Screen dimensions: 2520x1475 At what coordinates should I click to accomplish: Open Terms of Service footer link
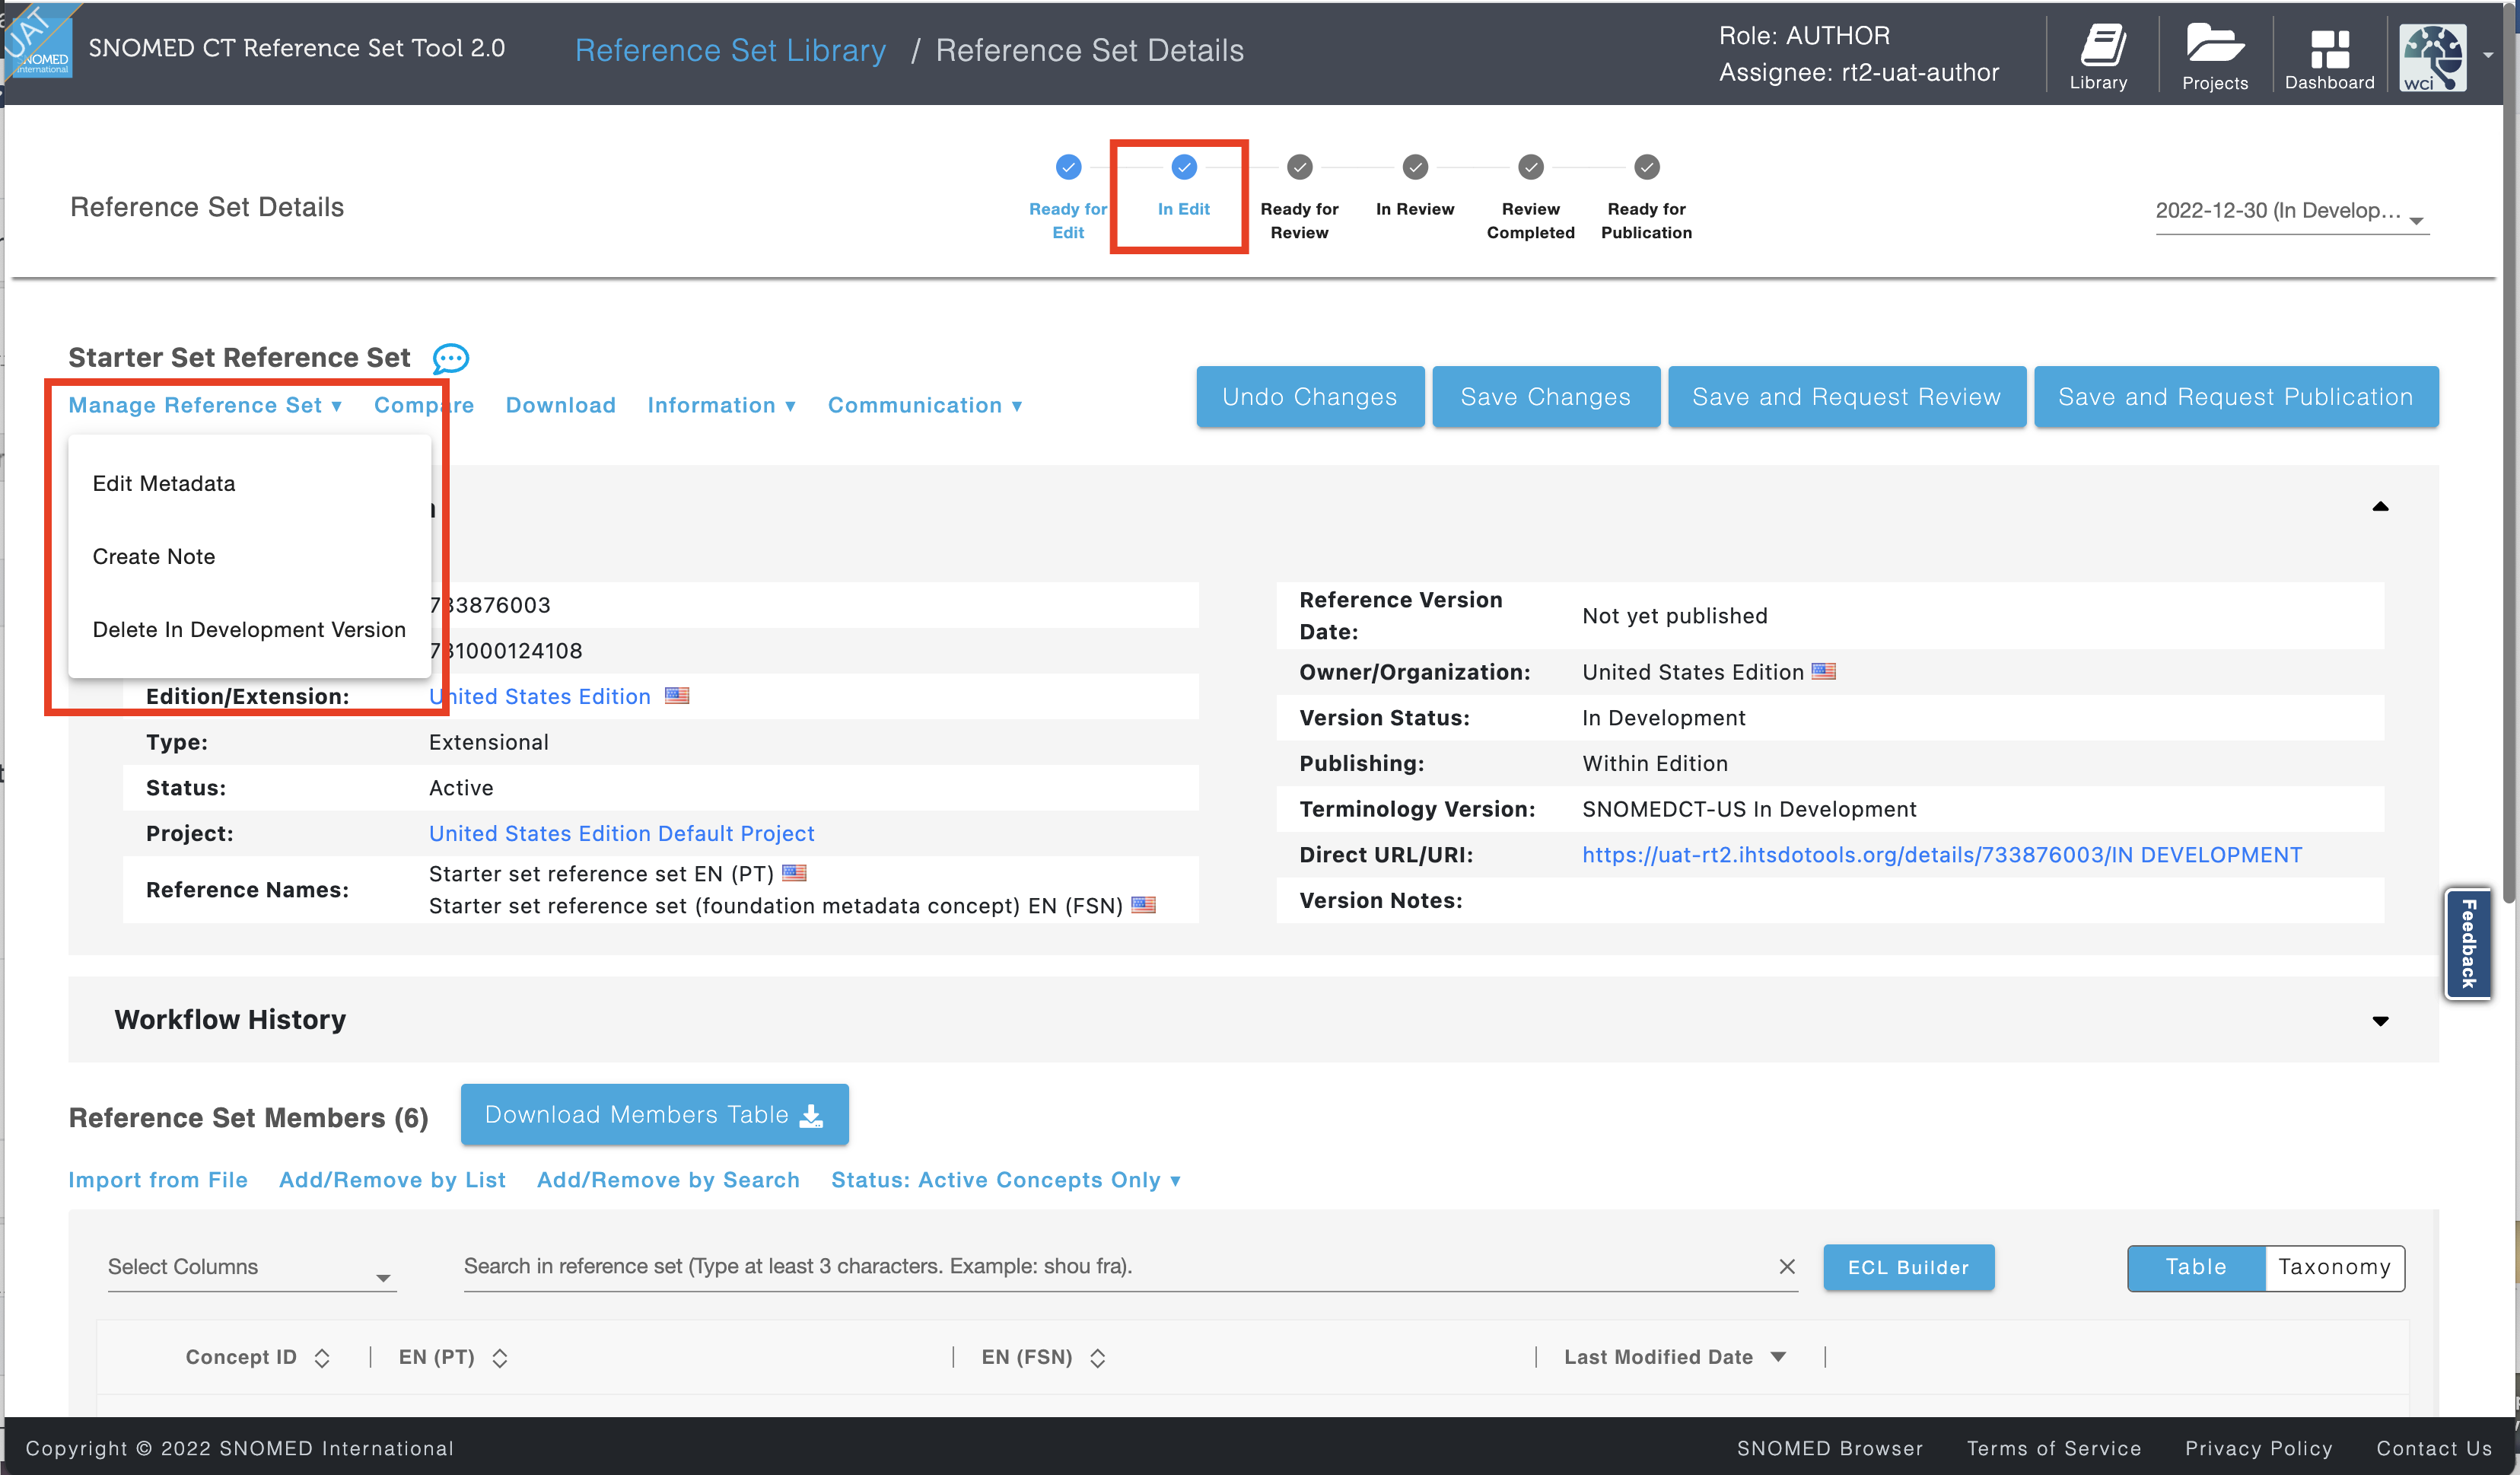tap(2054, 1448)
